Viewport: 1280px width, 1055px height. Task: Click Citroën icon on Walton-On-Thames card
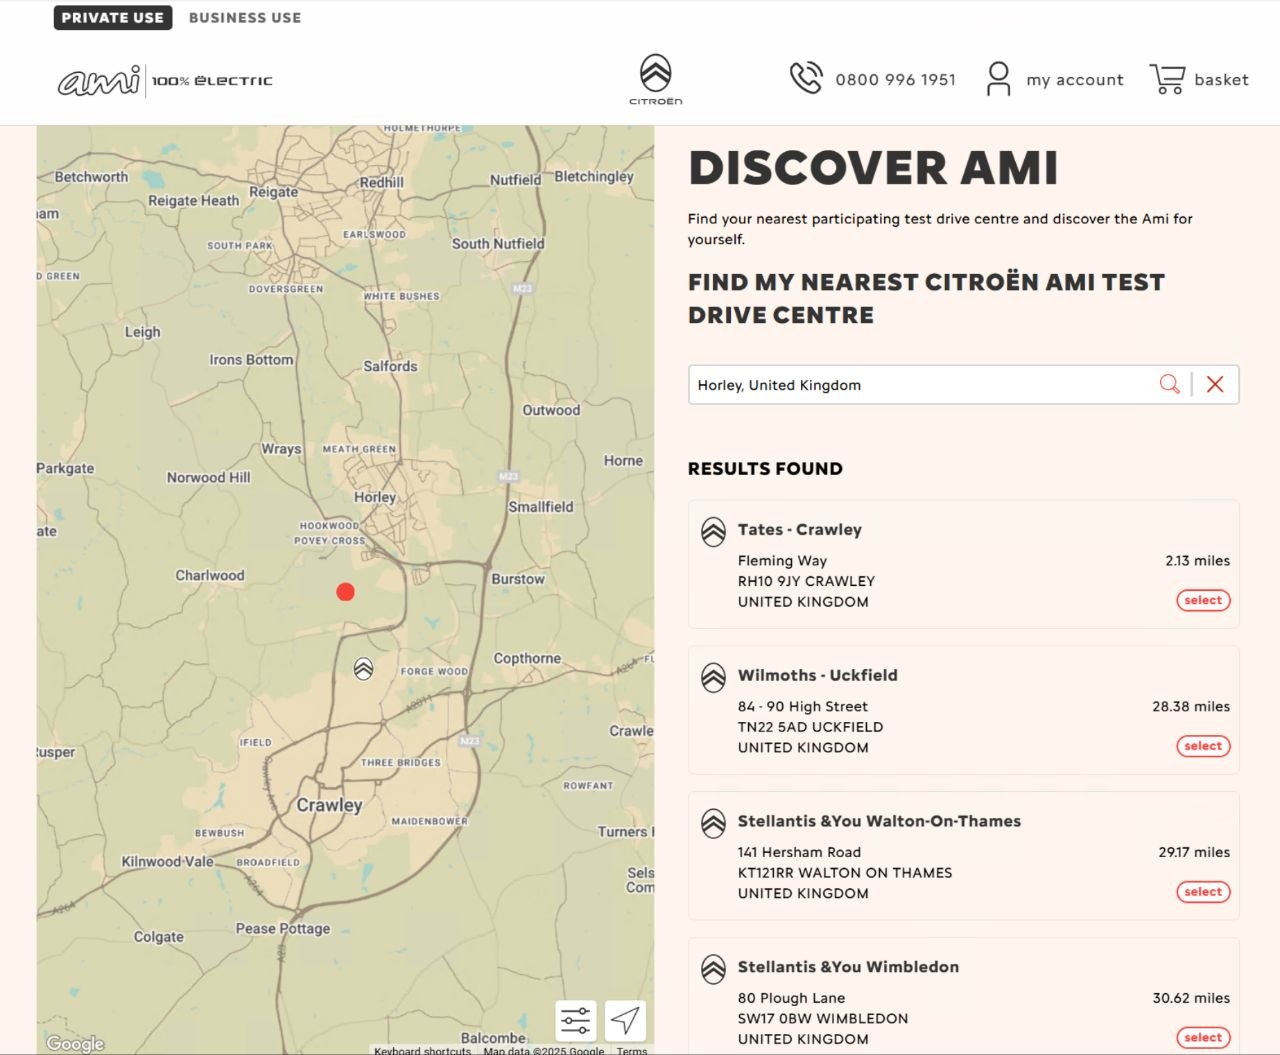coord(713,824)
